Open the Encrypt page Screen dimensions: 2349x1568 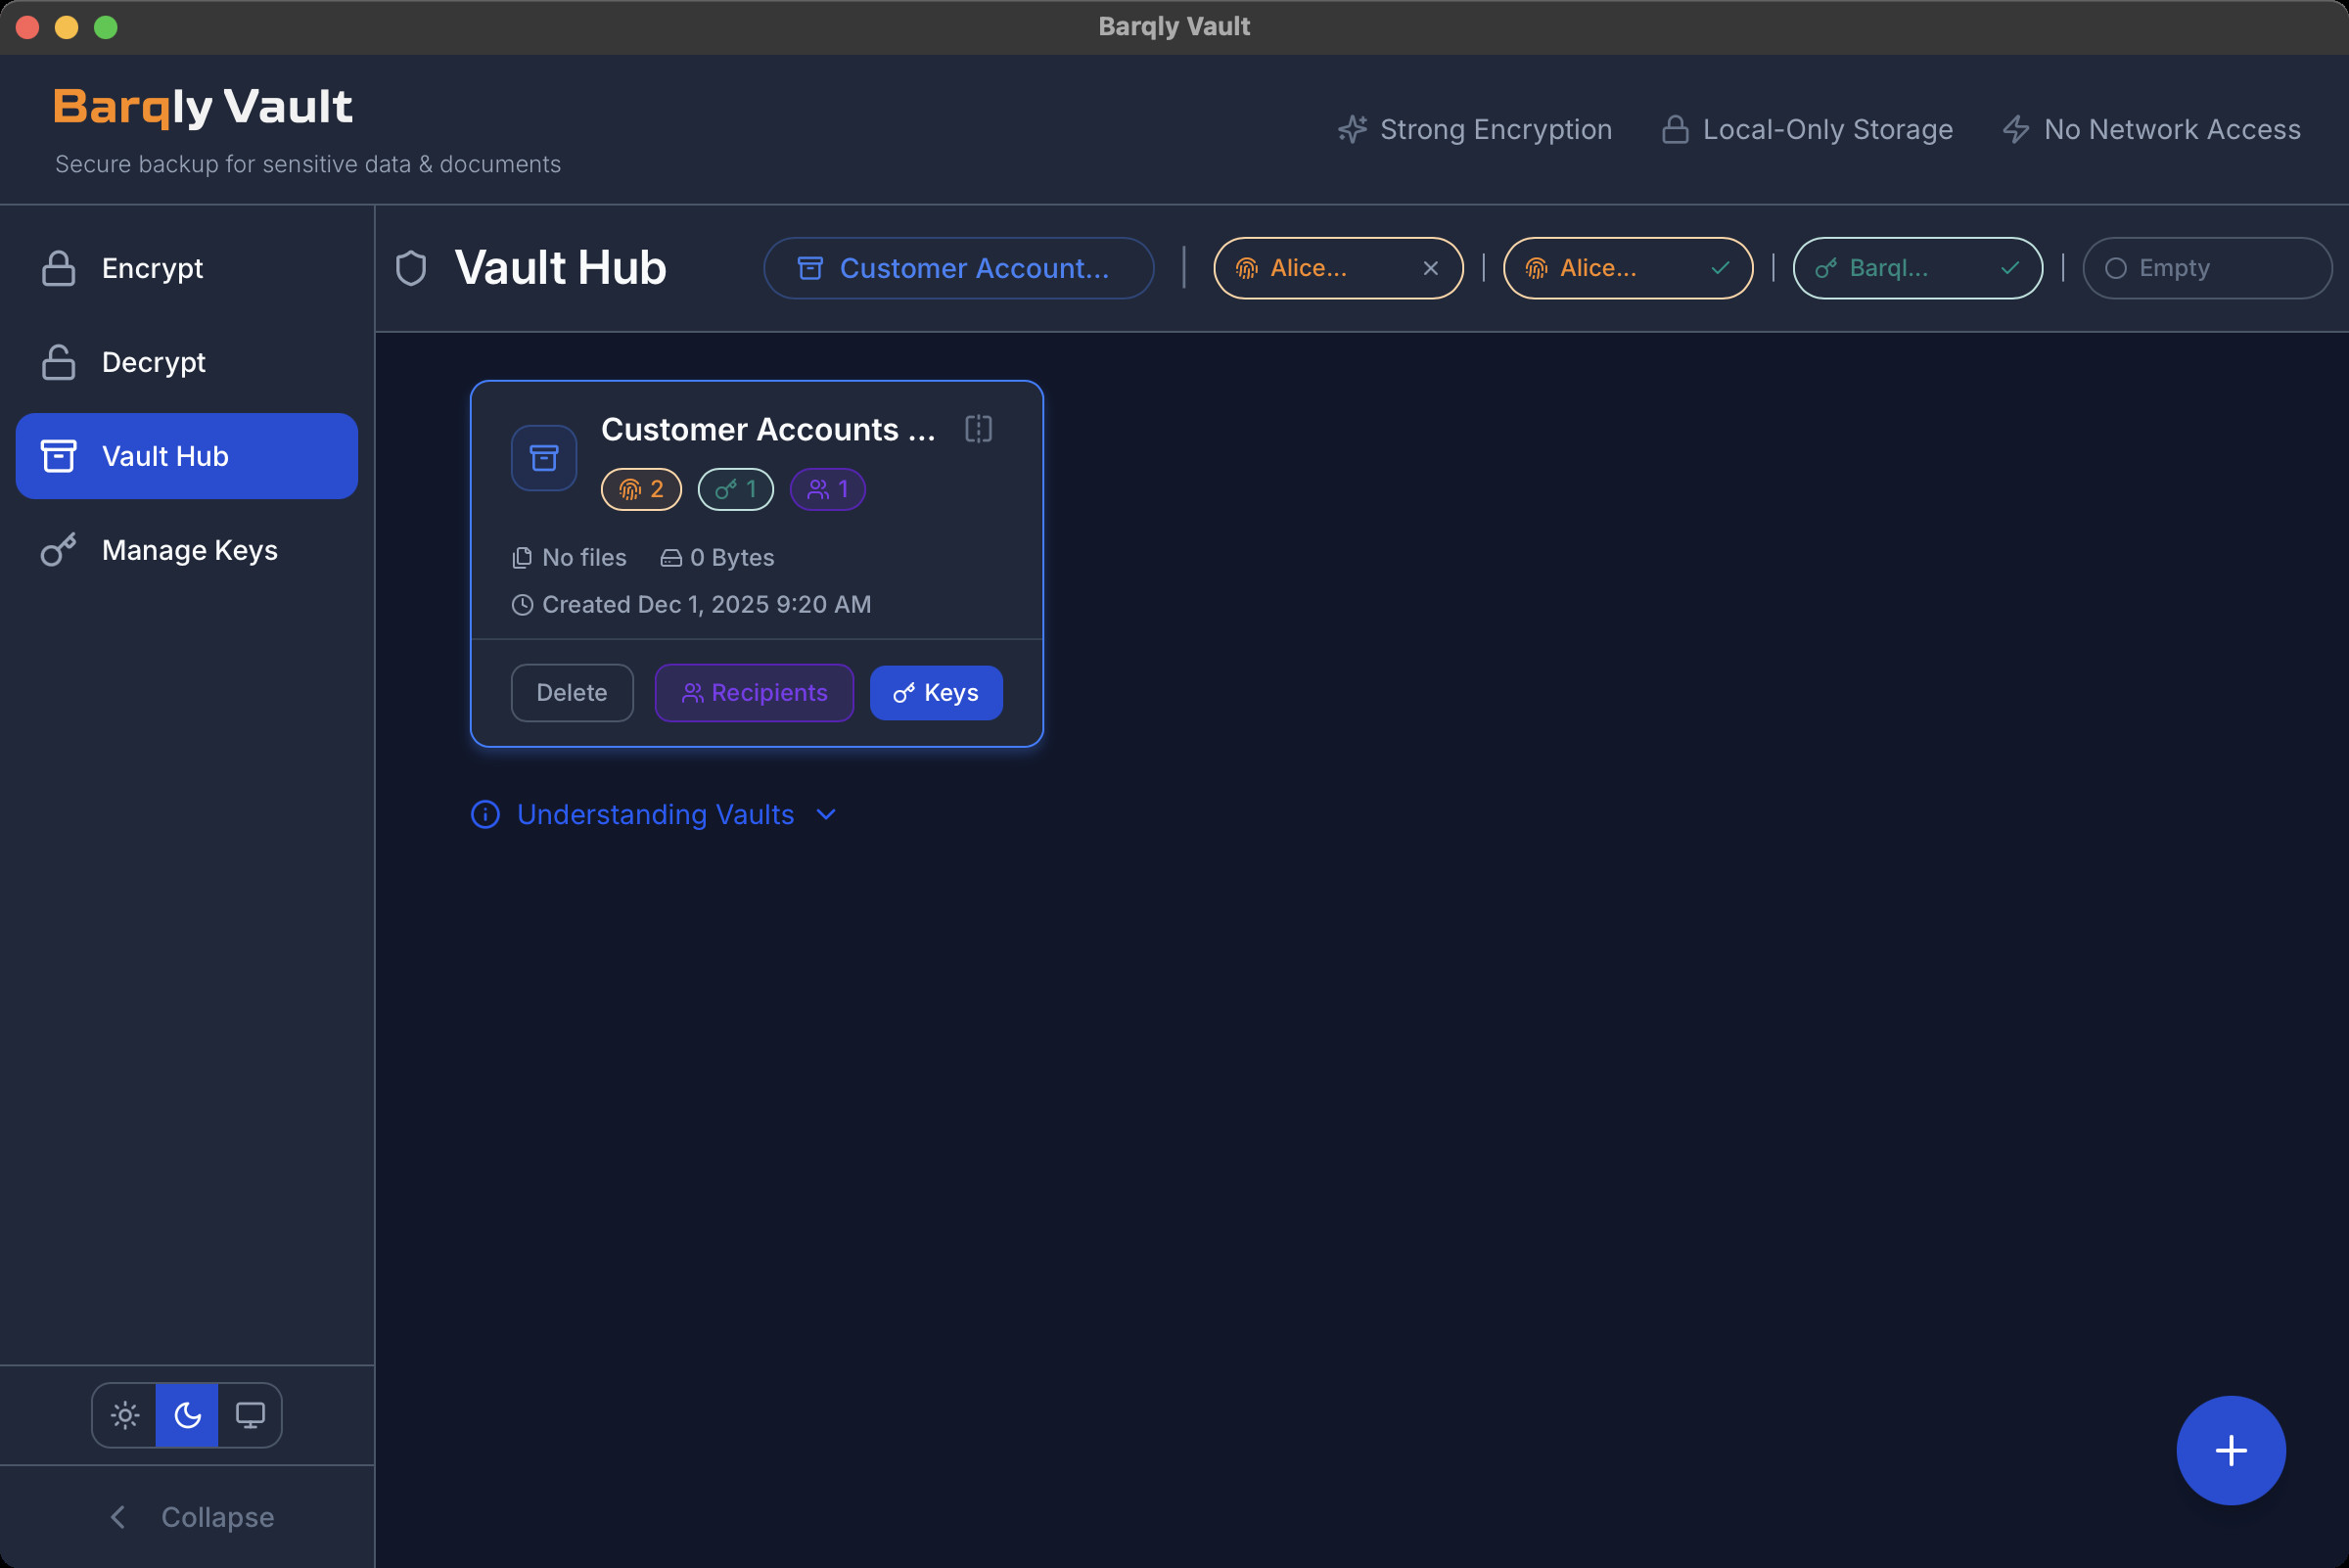point(152,268)
